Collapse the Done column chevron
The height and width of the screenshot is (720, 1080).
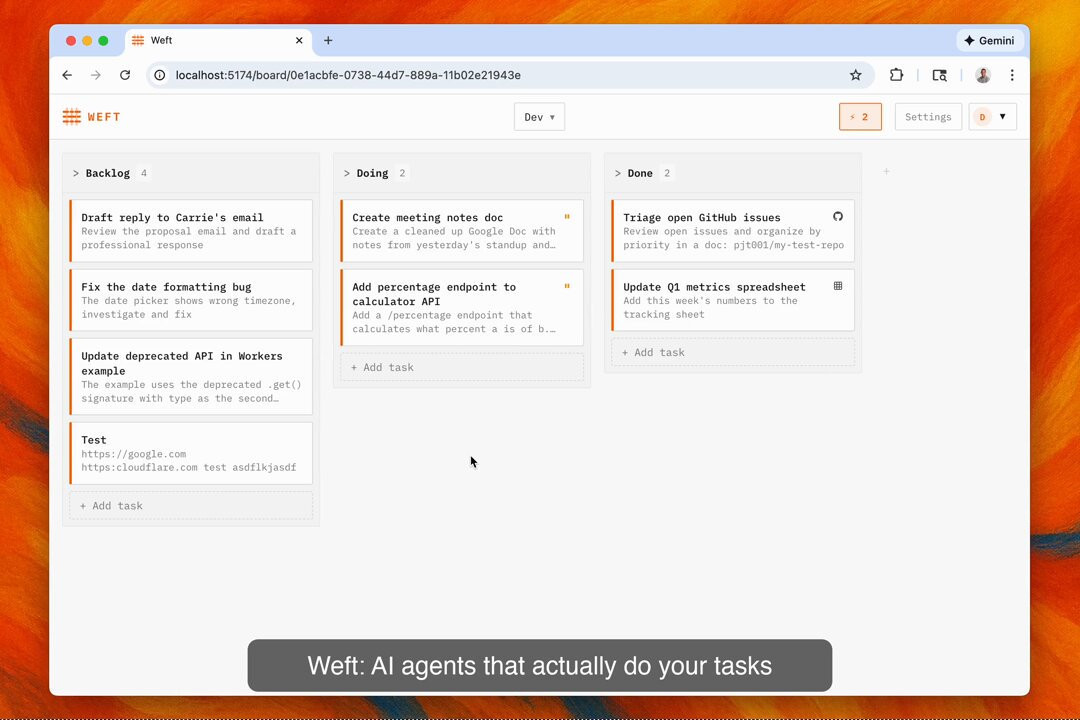click(618, 173)
